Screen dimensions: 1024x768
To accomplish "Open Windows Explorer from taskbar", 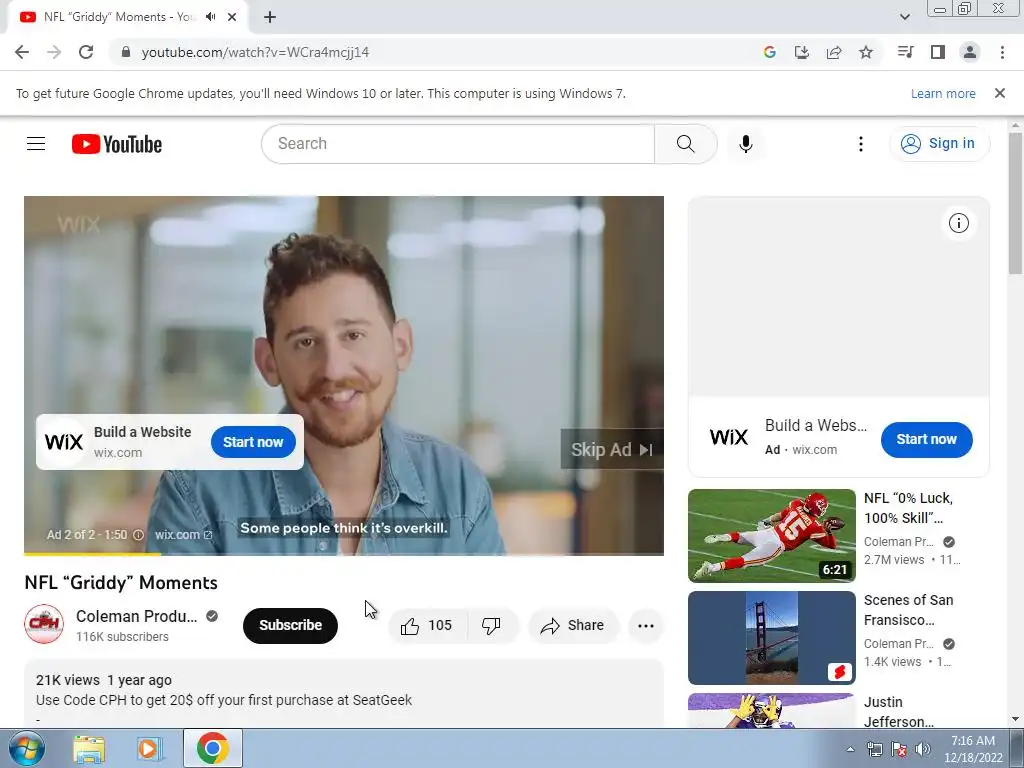I will 89,748.
